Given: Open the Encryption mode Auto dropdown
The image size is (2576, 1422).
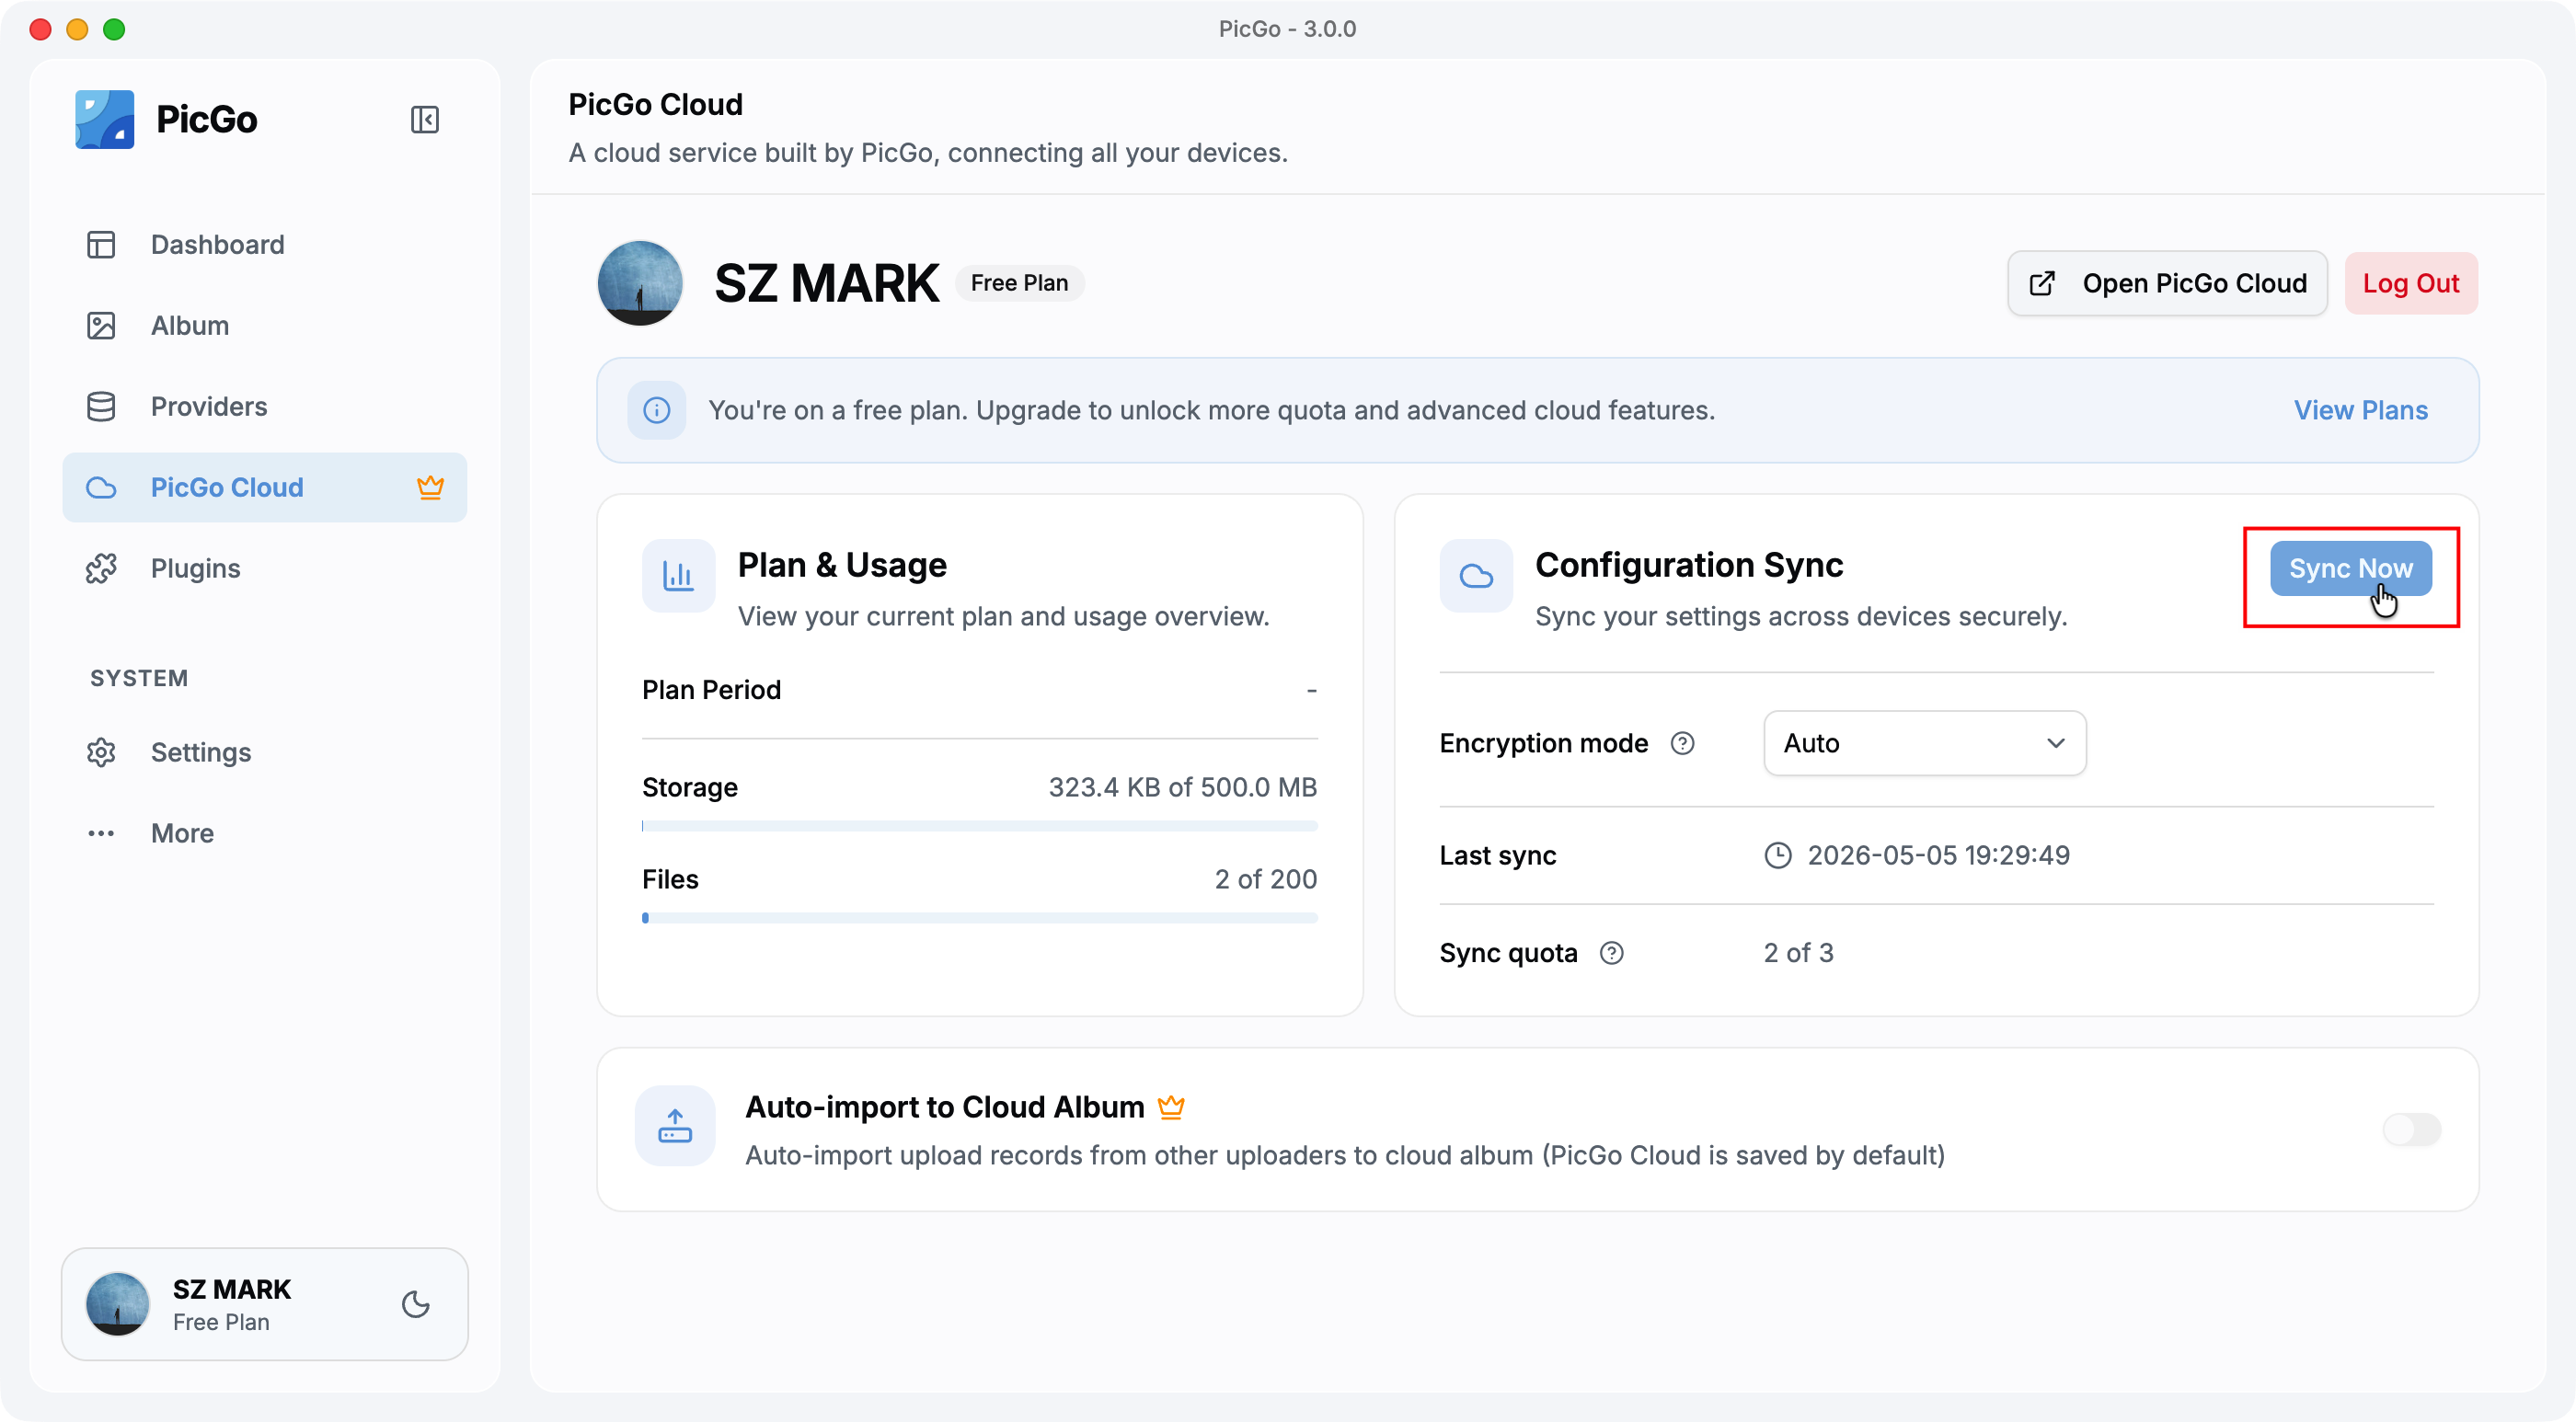Looking at the screenshot, I should tap(1924, 743).
